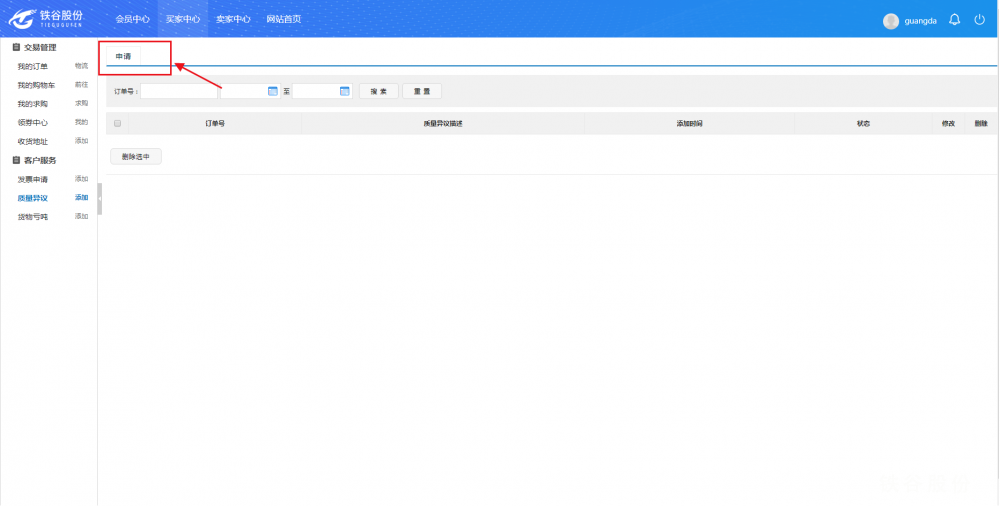Click the 客户服务 section icon

coord(16,160)
